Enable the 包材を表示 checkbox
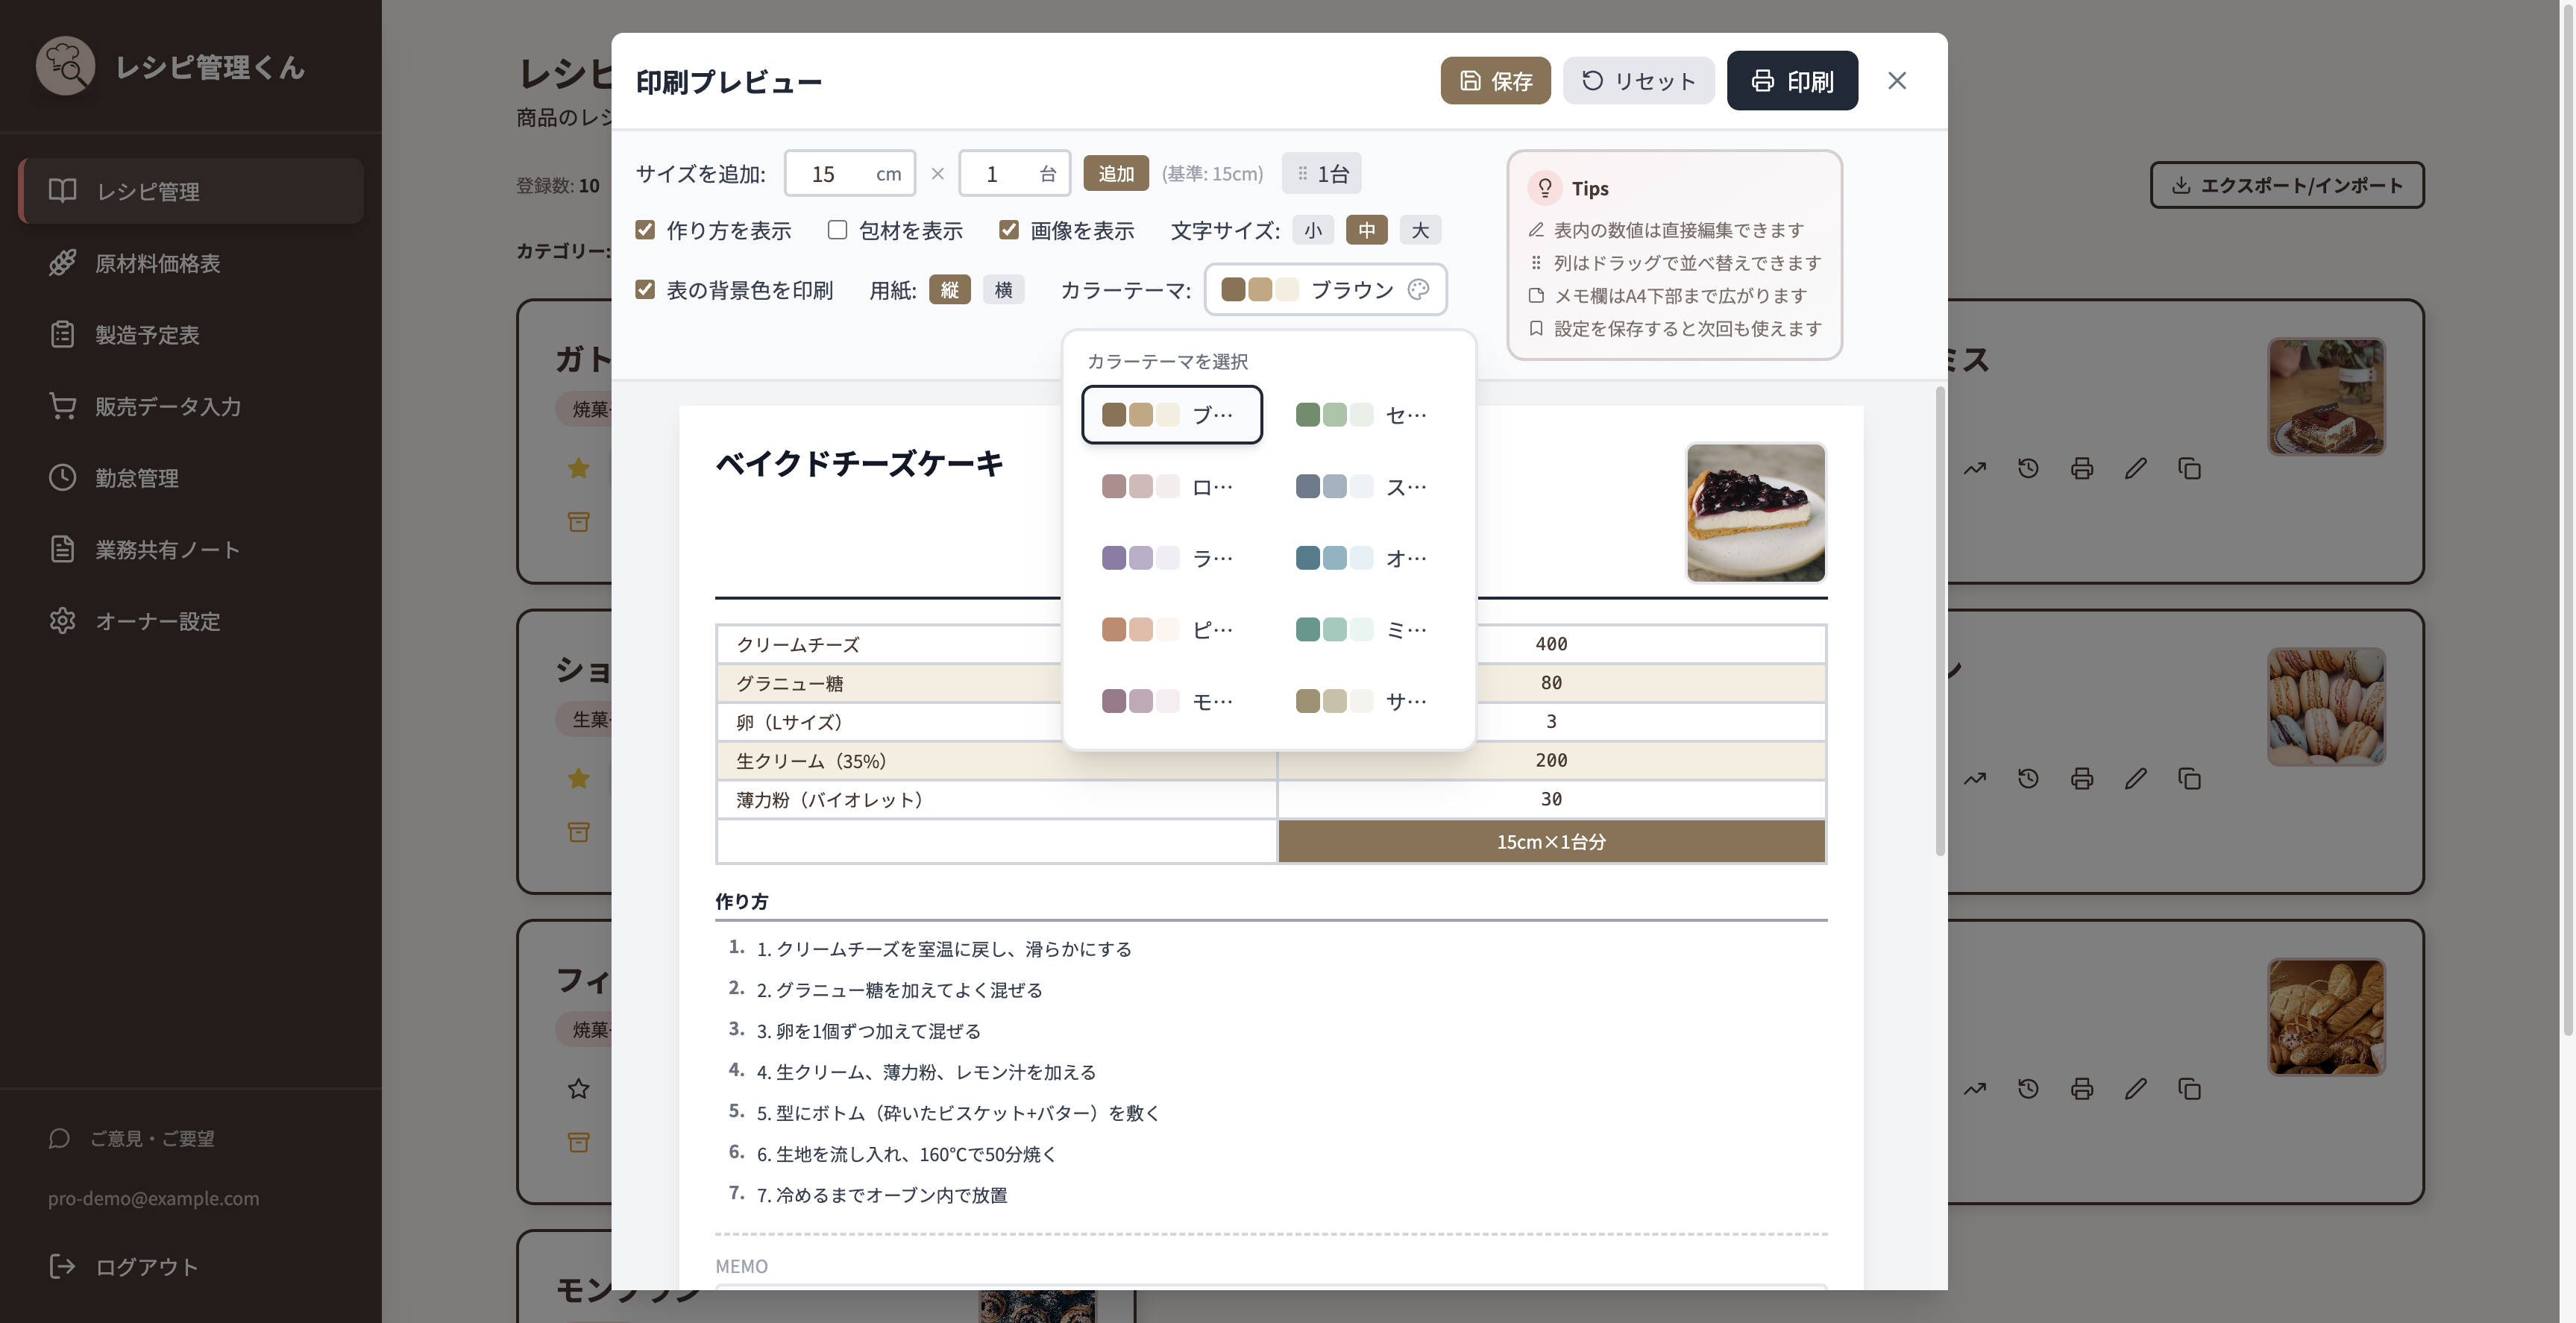The width and height of the screenshot is (2576, 1323). [x=837, y=230]
